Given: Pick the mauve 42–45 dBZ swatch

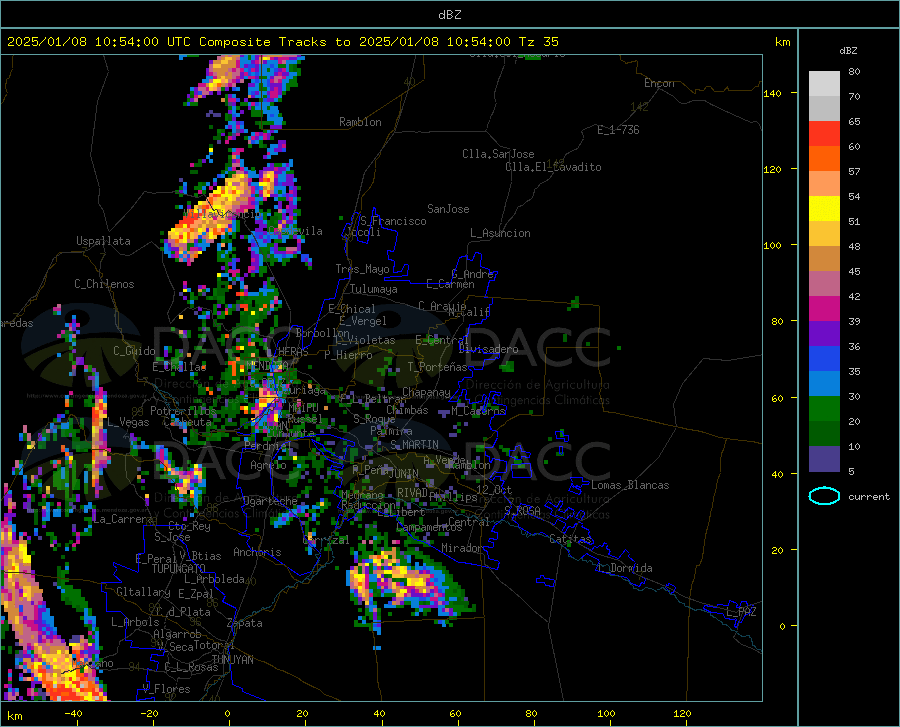Looking at the screenshot, I should point(824,283).
